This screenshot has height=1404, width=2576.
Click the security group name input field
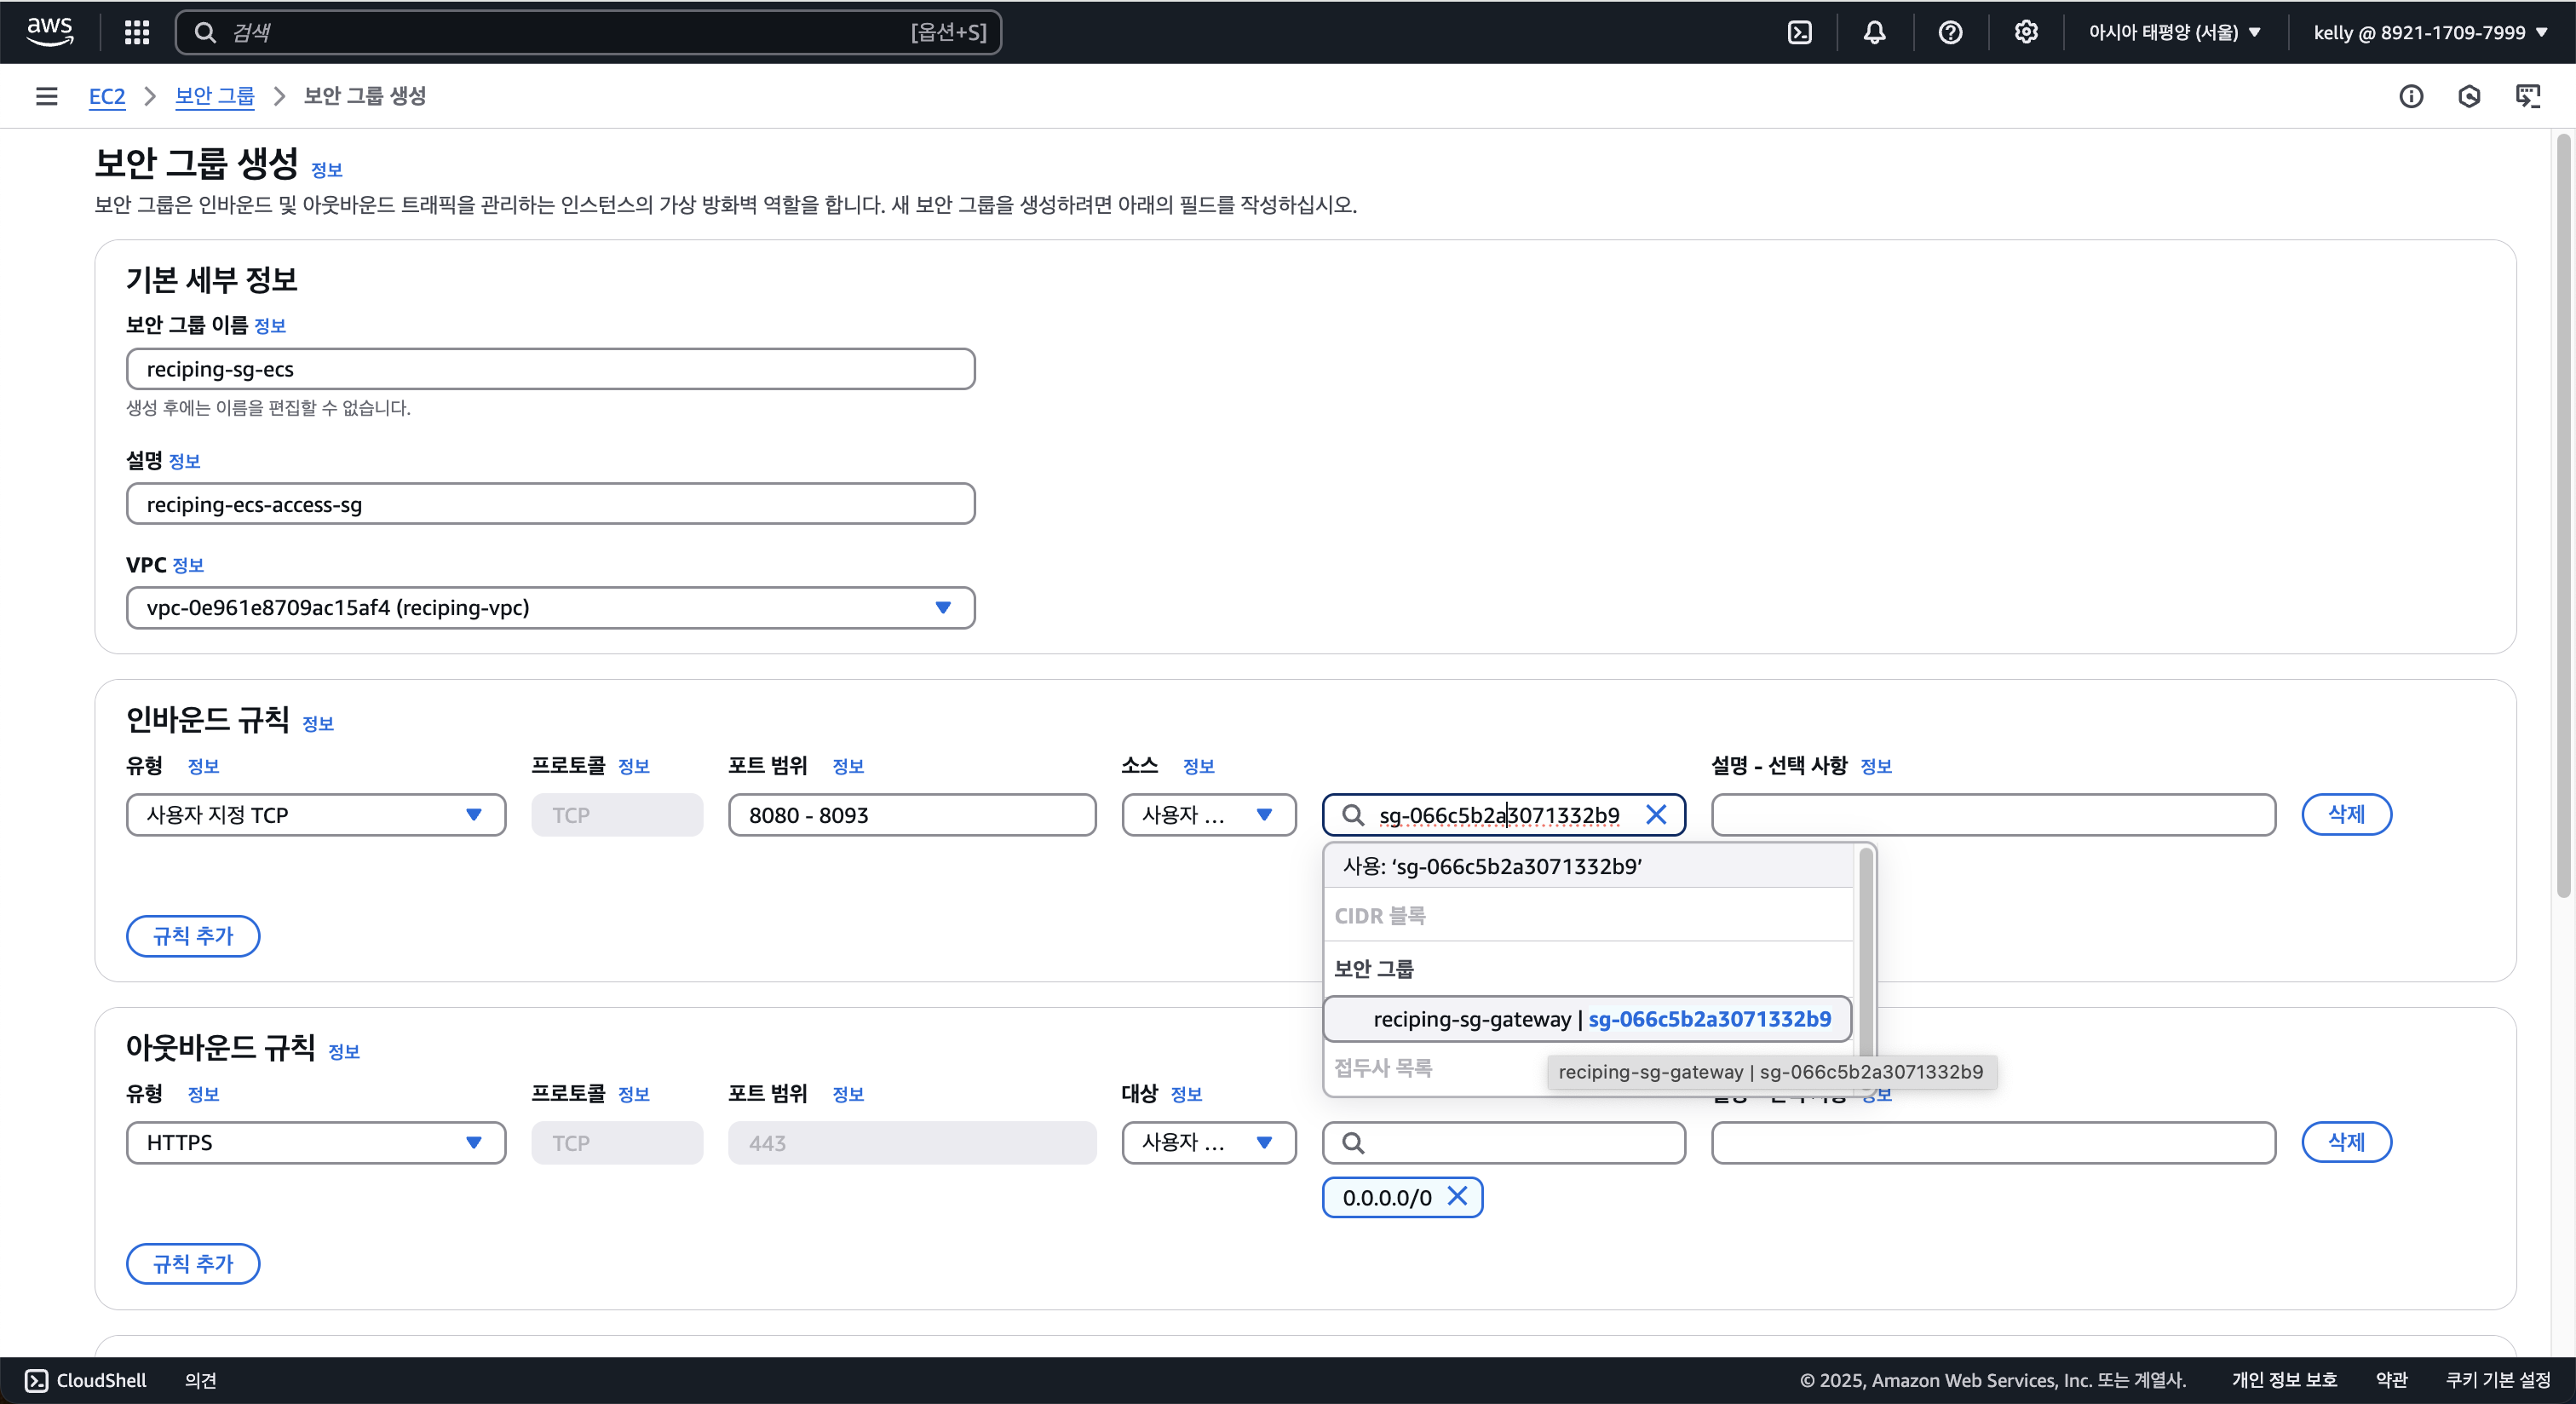(x=550, y=369)
